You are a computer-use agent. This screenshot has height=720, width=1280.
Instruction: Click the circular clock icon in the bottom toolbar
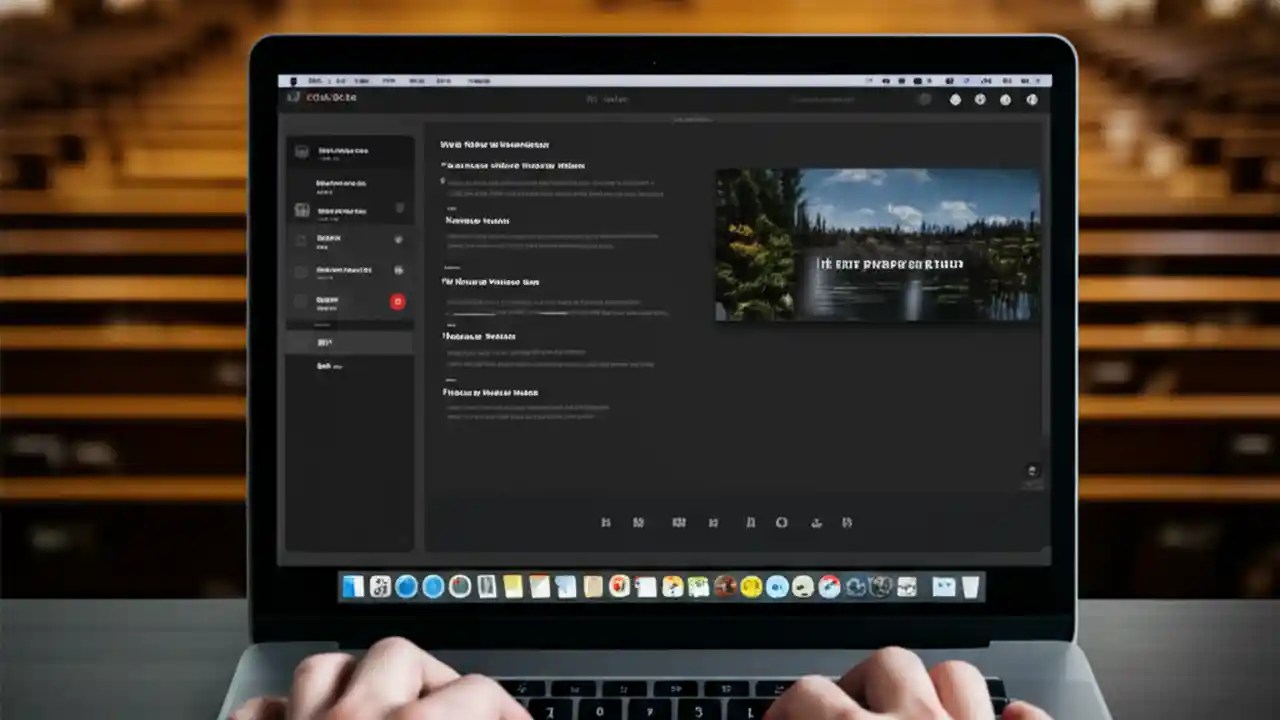(782, 522)
